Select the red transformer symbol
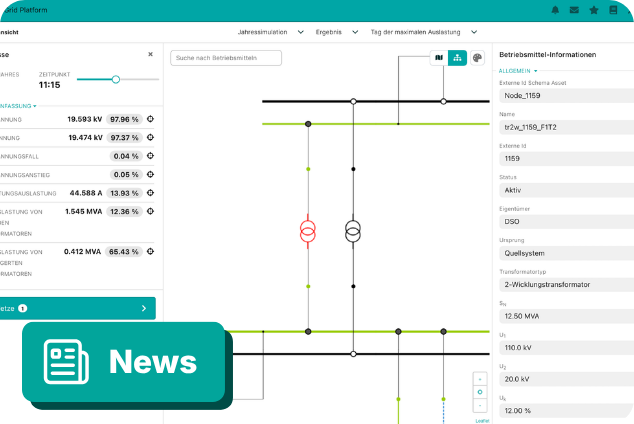634x424 pixels. tap(308, 231)
